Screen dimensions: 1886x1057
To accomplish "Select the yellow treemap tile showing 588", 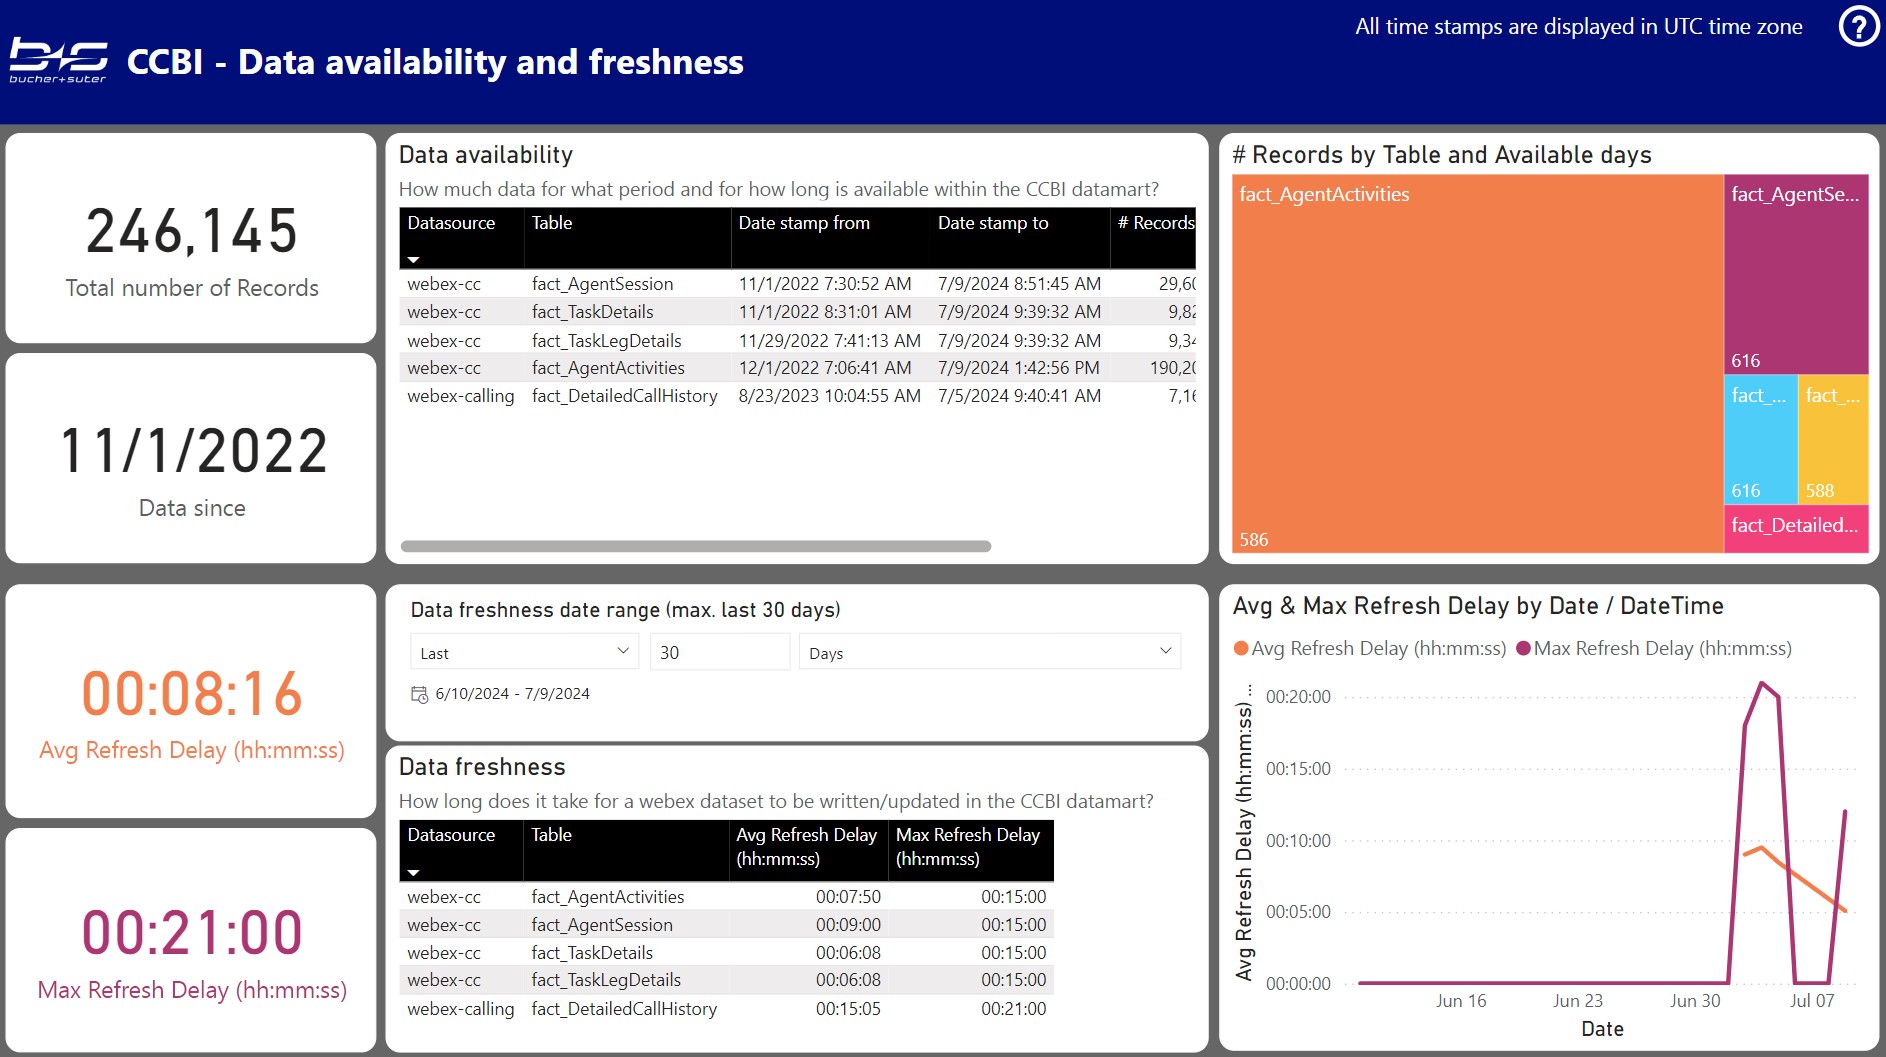I will 1833,439.
